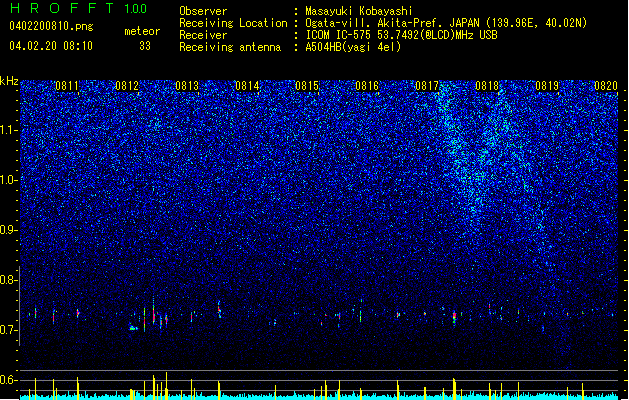
Task: Click the name Masayuki Kobayashi
Action: coord(359,11)
